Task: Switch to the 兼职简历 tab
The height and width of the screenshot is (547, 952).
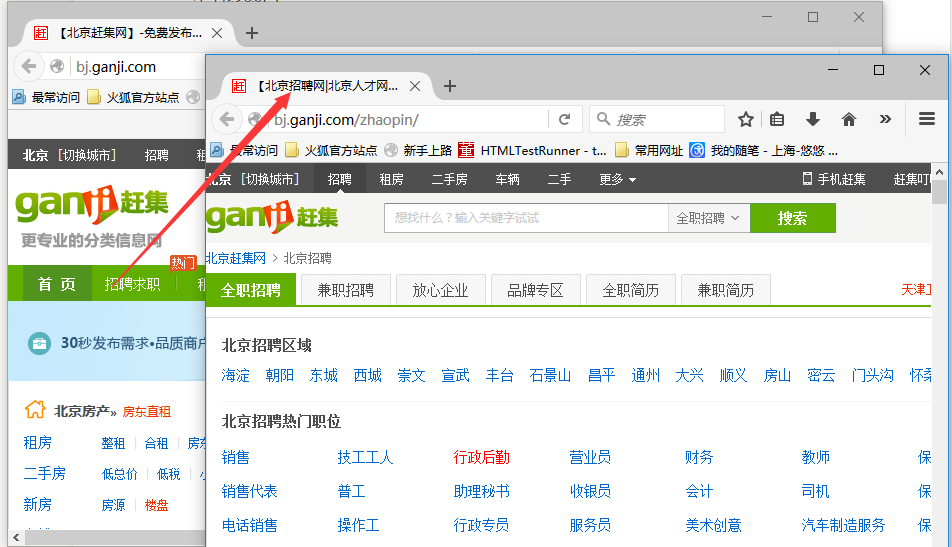Action: tap(726, 290)
